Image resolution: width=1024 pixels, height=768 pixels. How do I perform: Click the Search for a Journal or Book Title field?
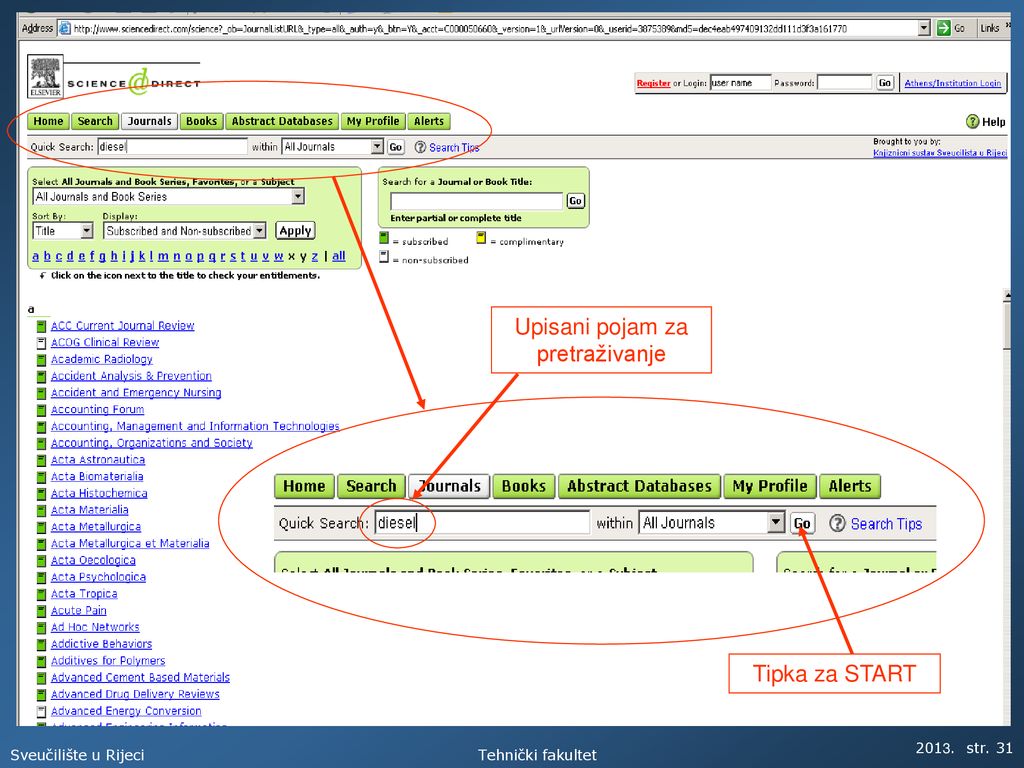[476, 201]
